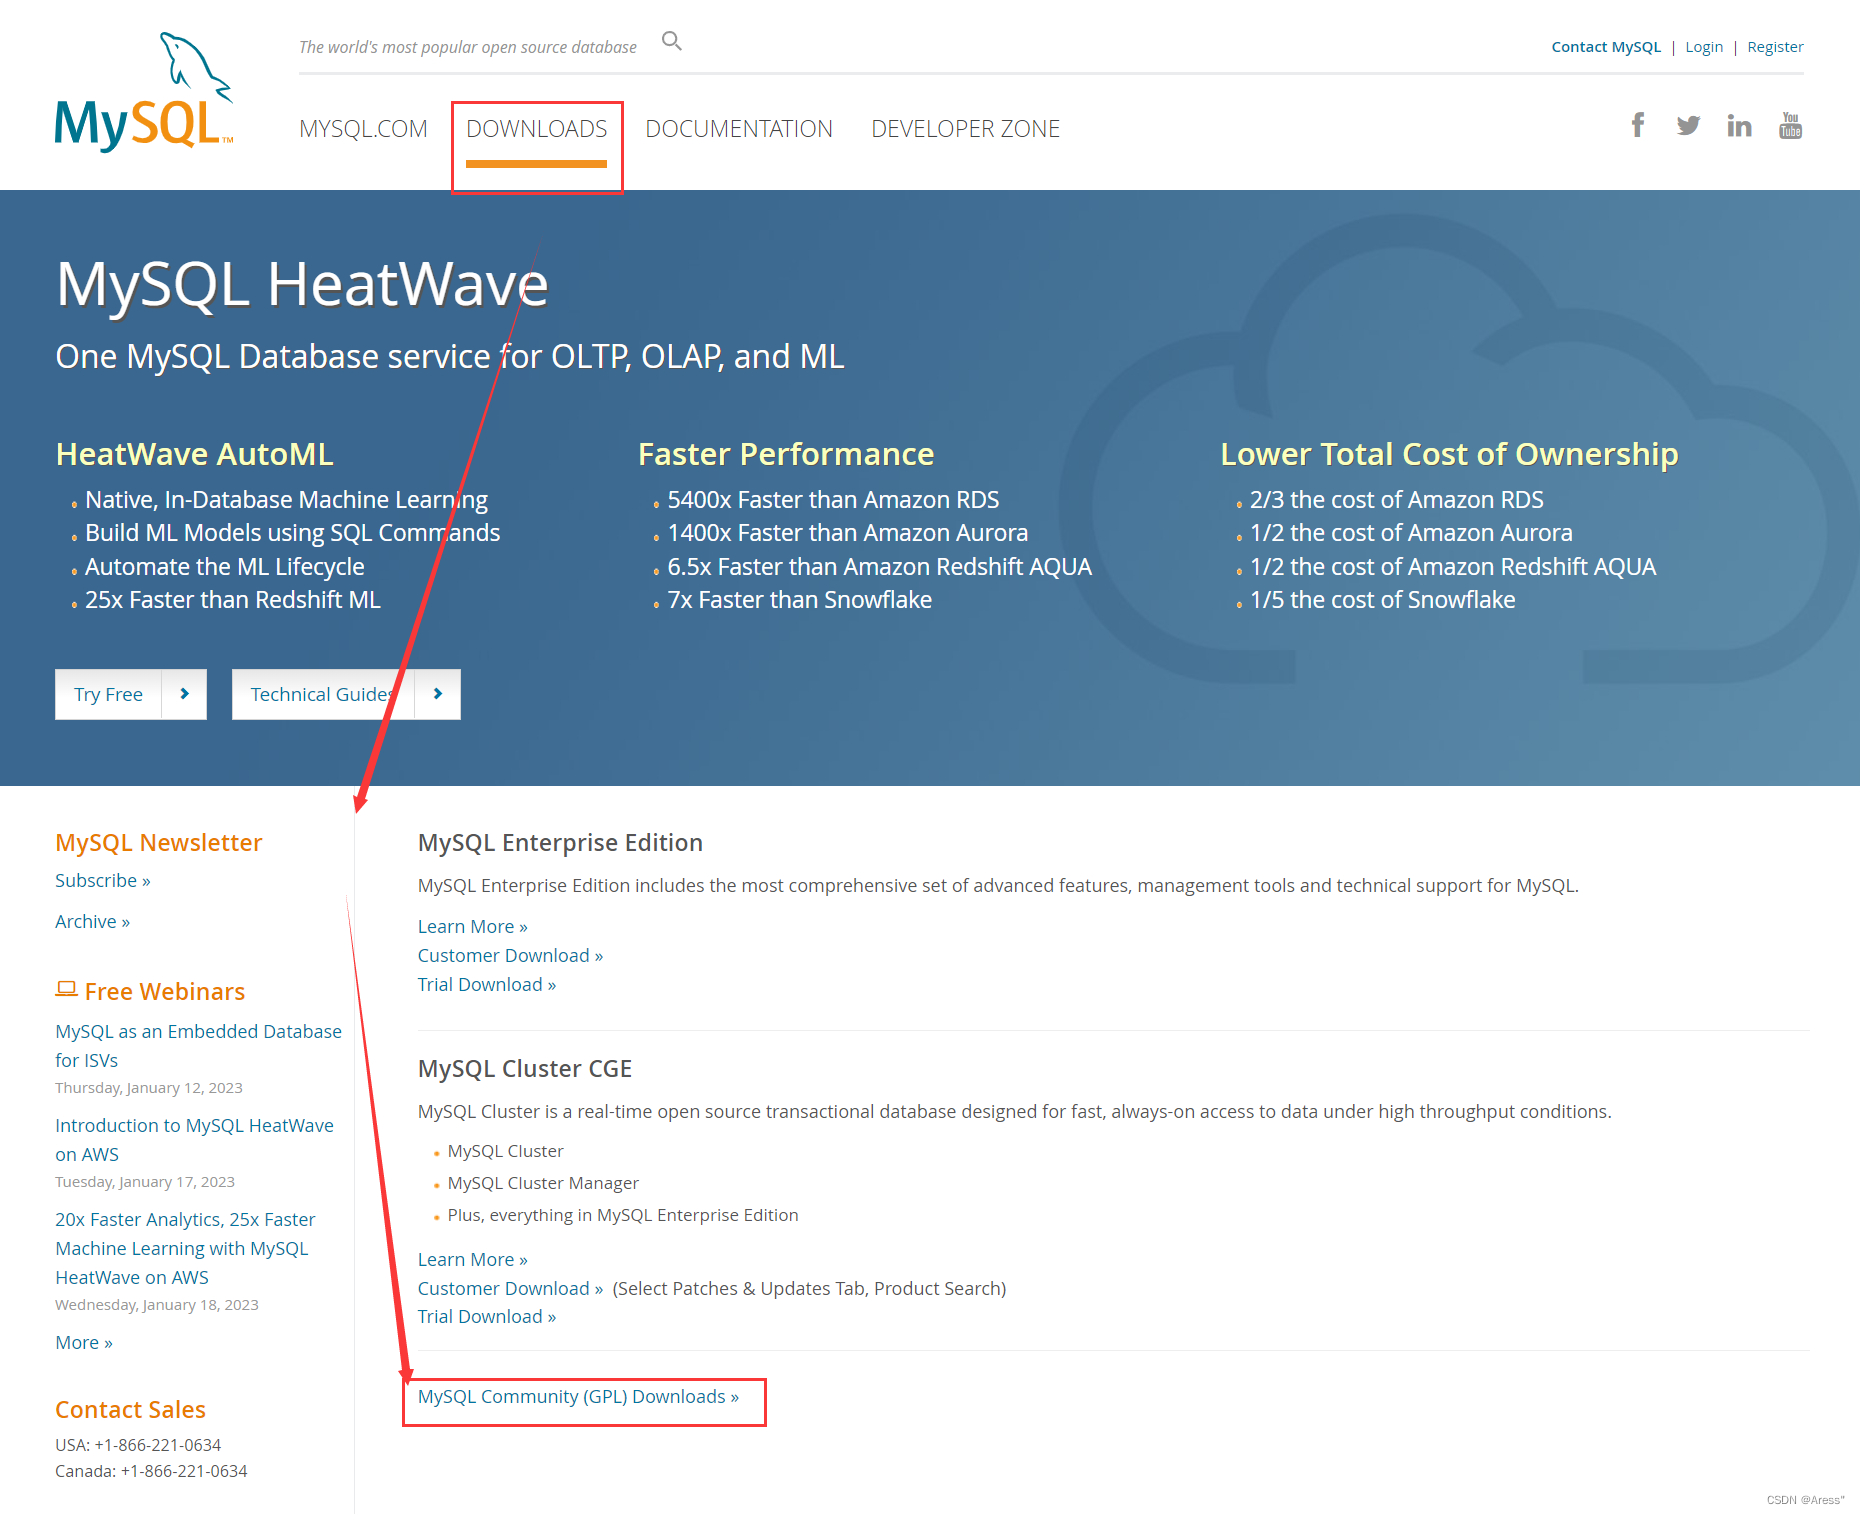
Task: Click the MySQL dolphin logo
Action: (145, 92)
